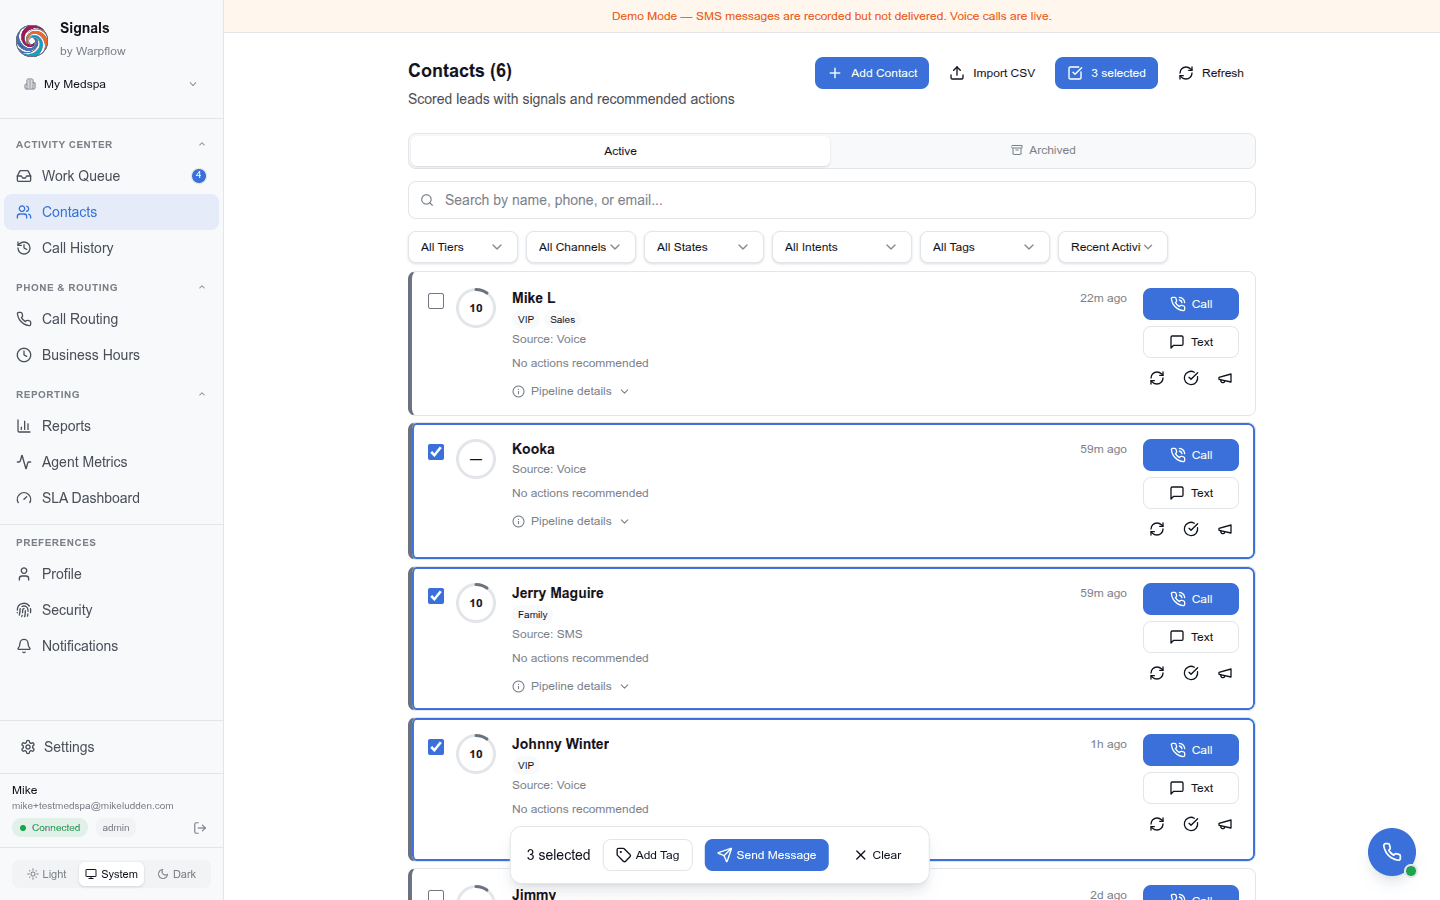Screen dimensions: 1440x900
Task: Click the check-circle icon on Jerry Maguire's row
Action: pyautogui.click(x=1191, y=673)
